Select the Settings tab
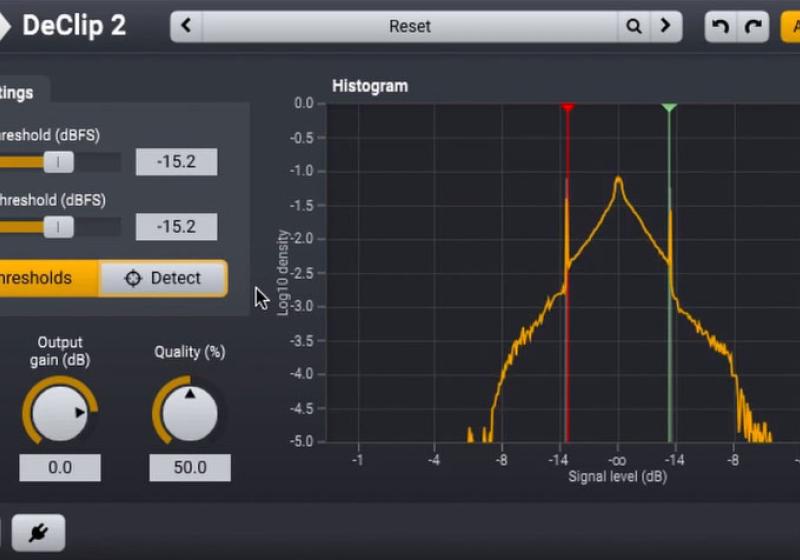Screen dimensions: 800x560 point(20,92)
